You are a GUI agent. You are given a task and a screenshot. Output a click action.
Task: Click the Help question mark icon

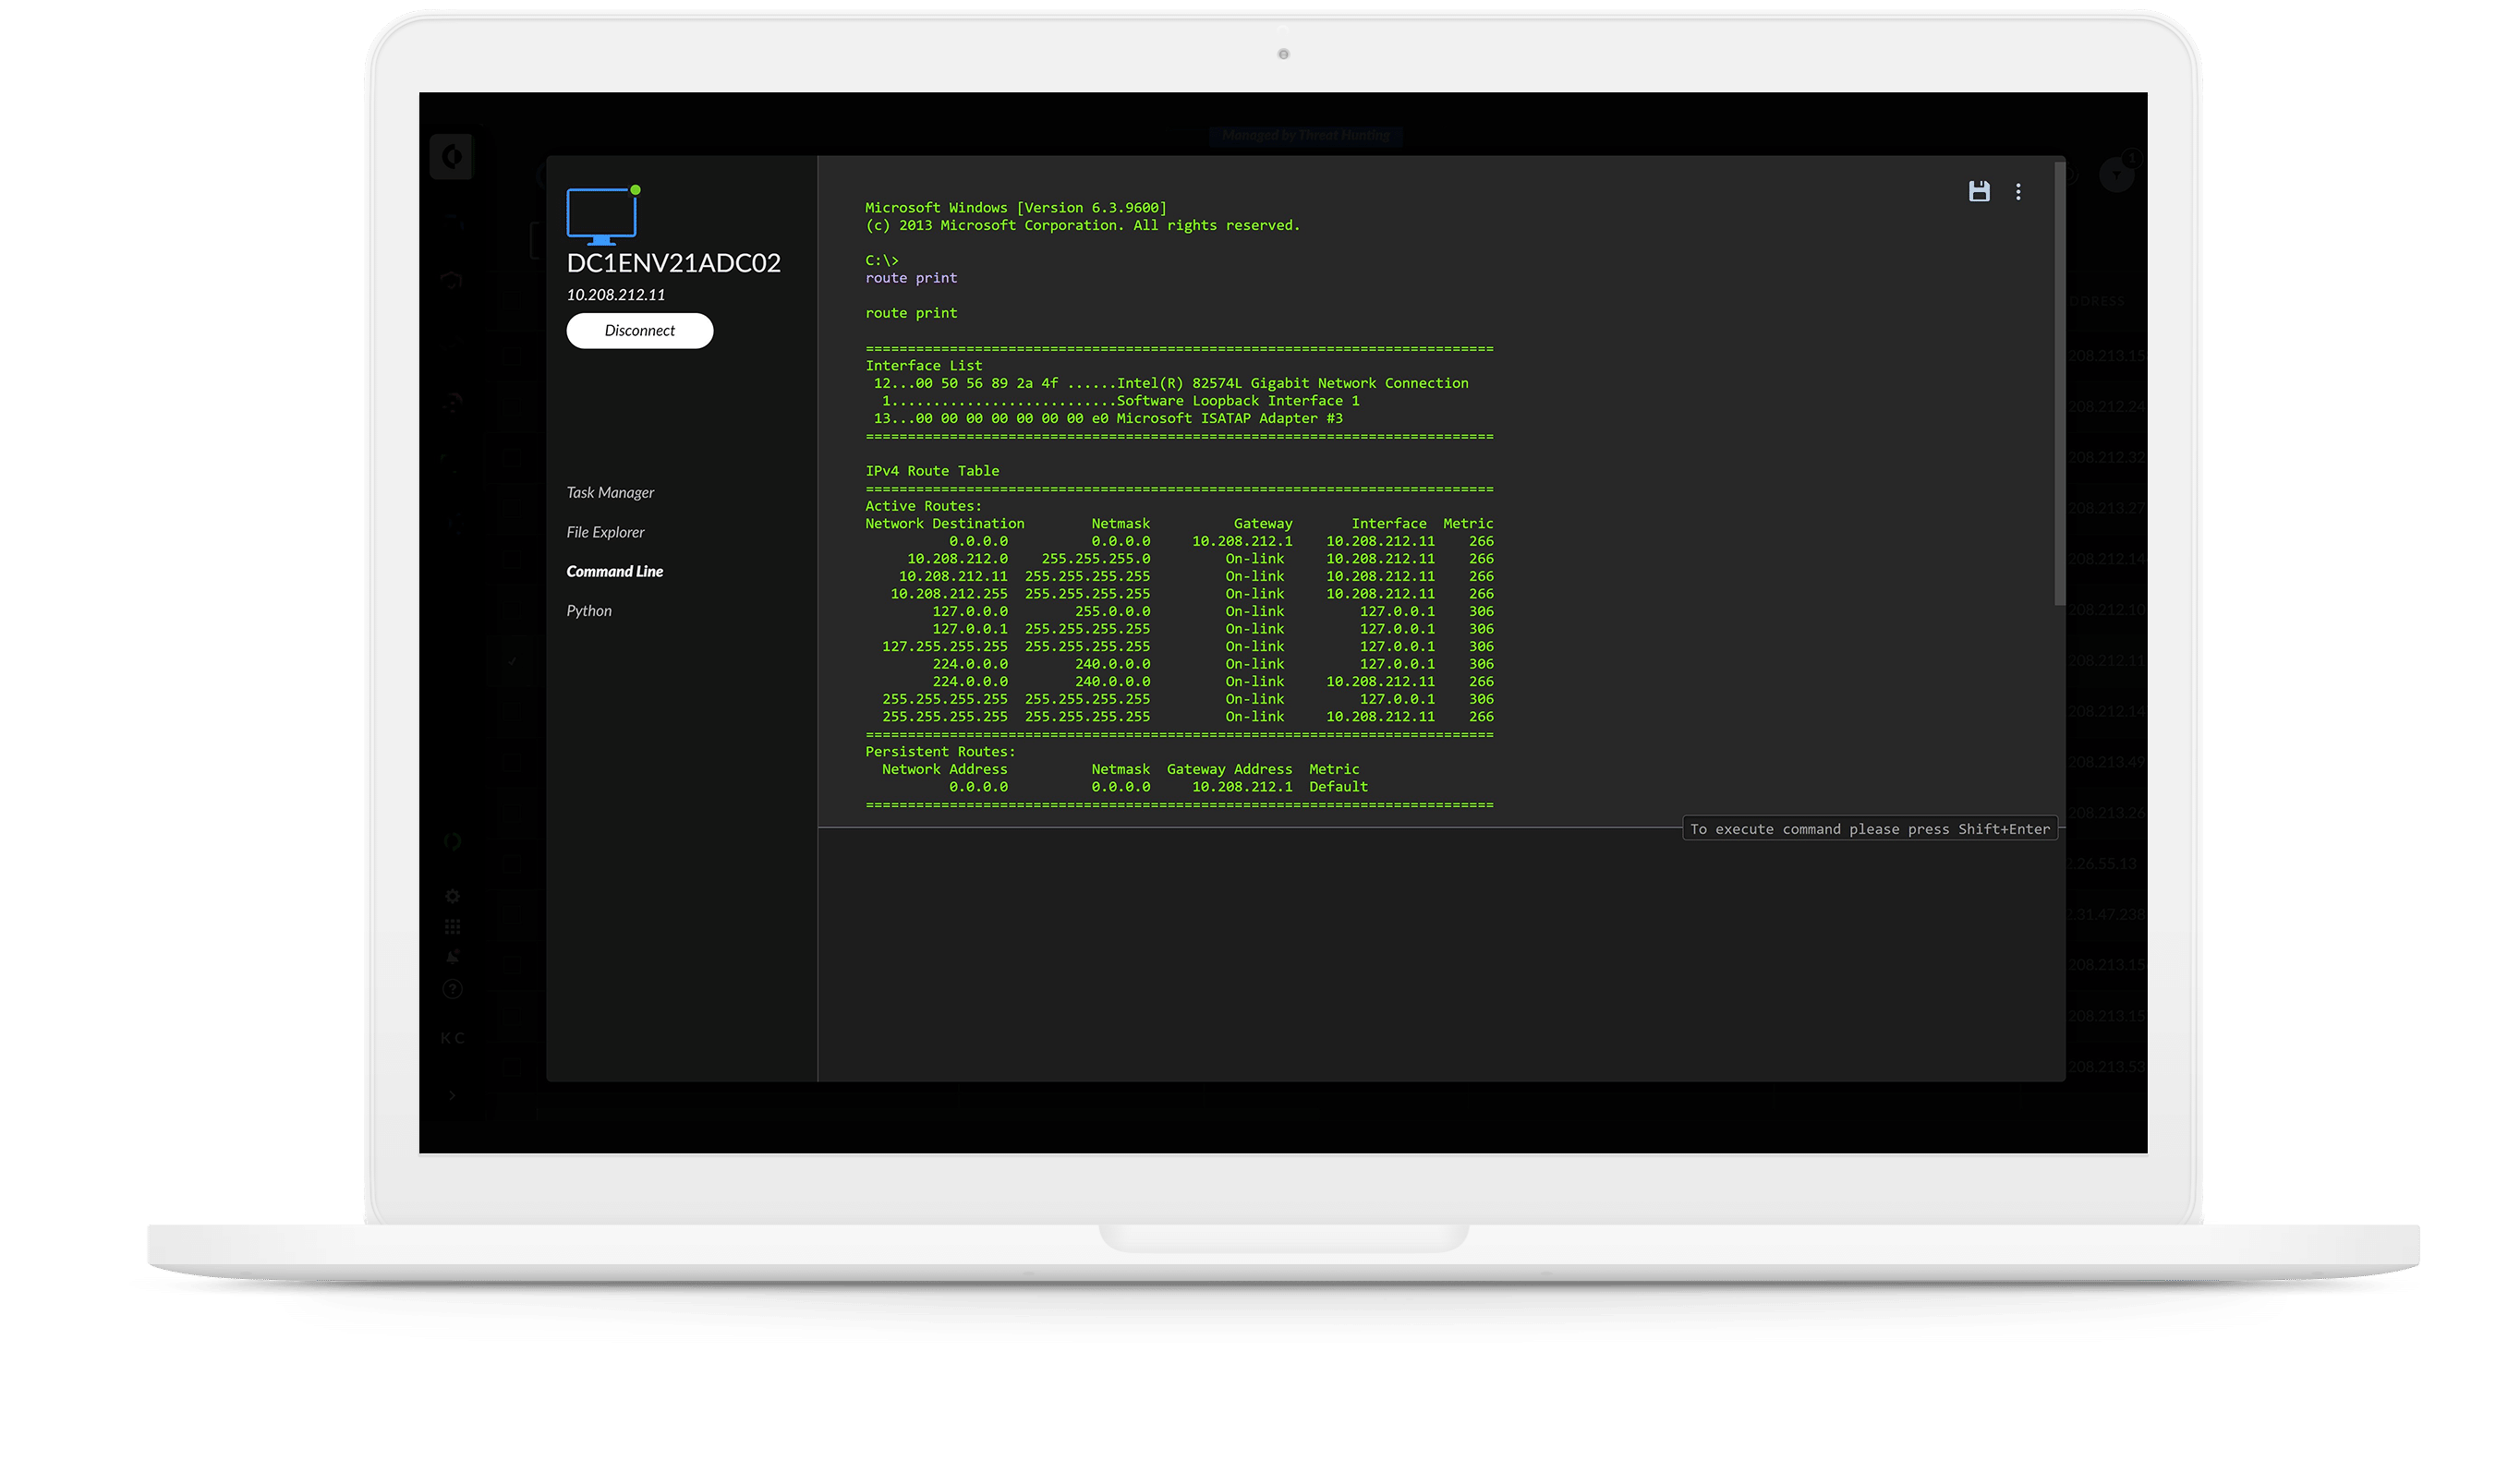click(x=452, y=989)
